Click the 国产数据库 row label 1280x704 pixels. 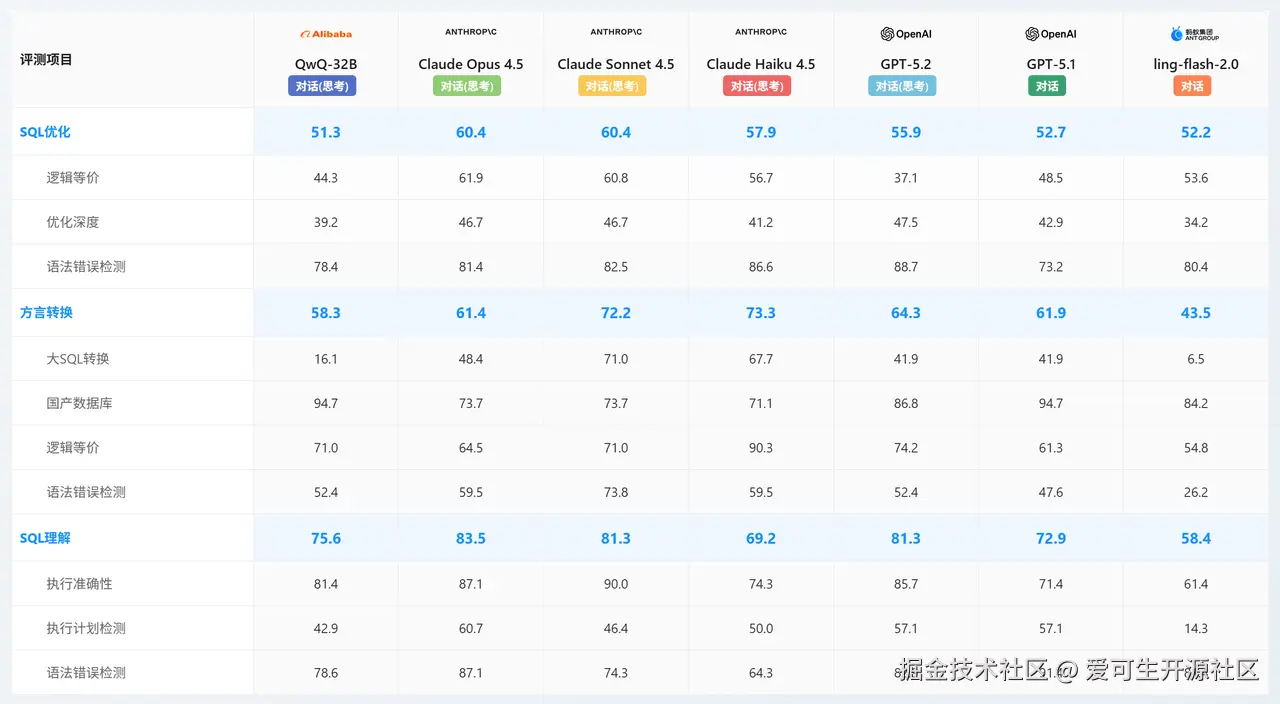point(79,403)
